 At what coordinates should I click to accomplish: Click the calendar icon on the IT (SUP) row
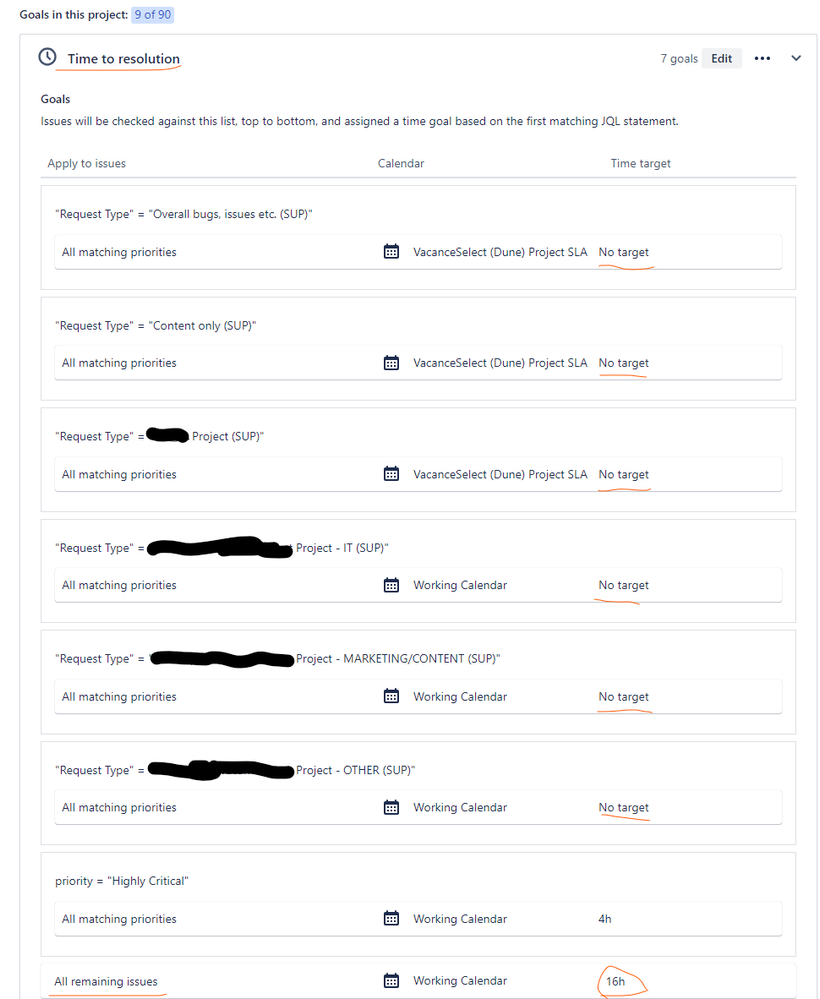pyautogui.click(x=391, y=584)
